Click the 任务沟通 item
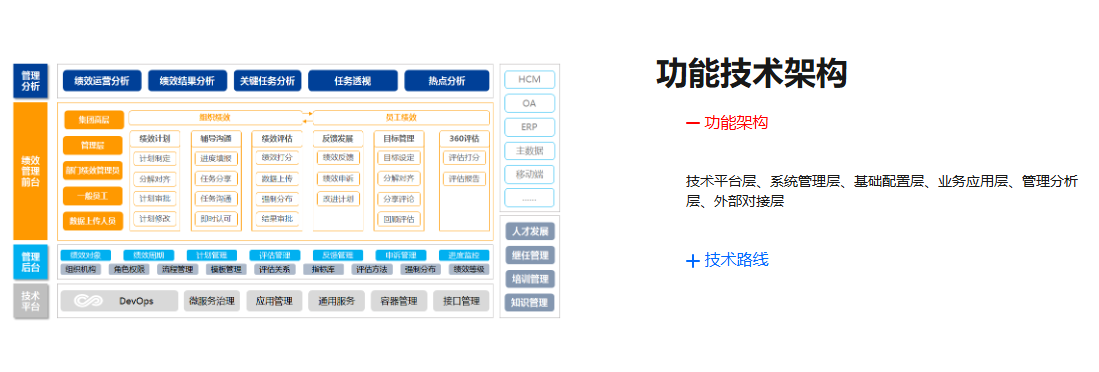 [216, 199]
